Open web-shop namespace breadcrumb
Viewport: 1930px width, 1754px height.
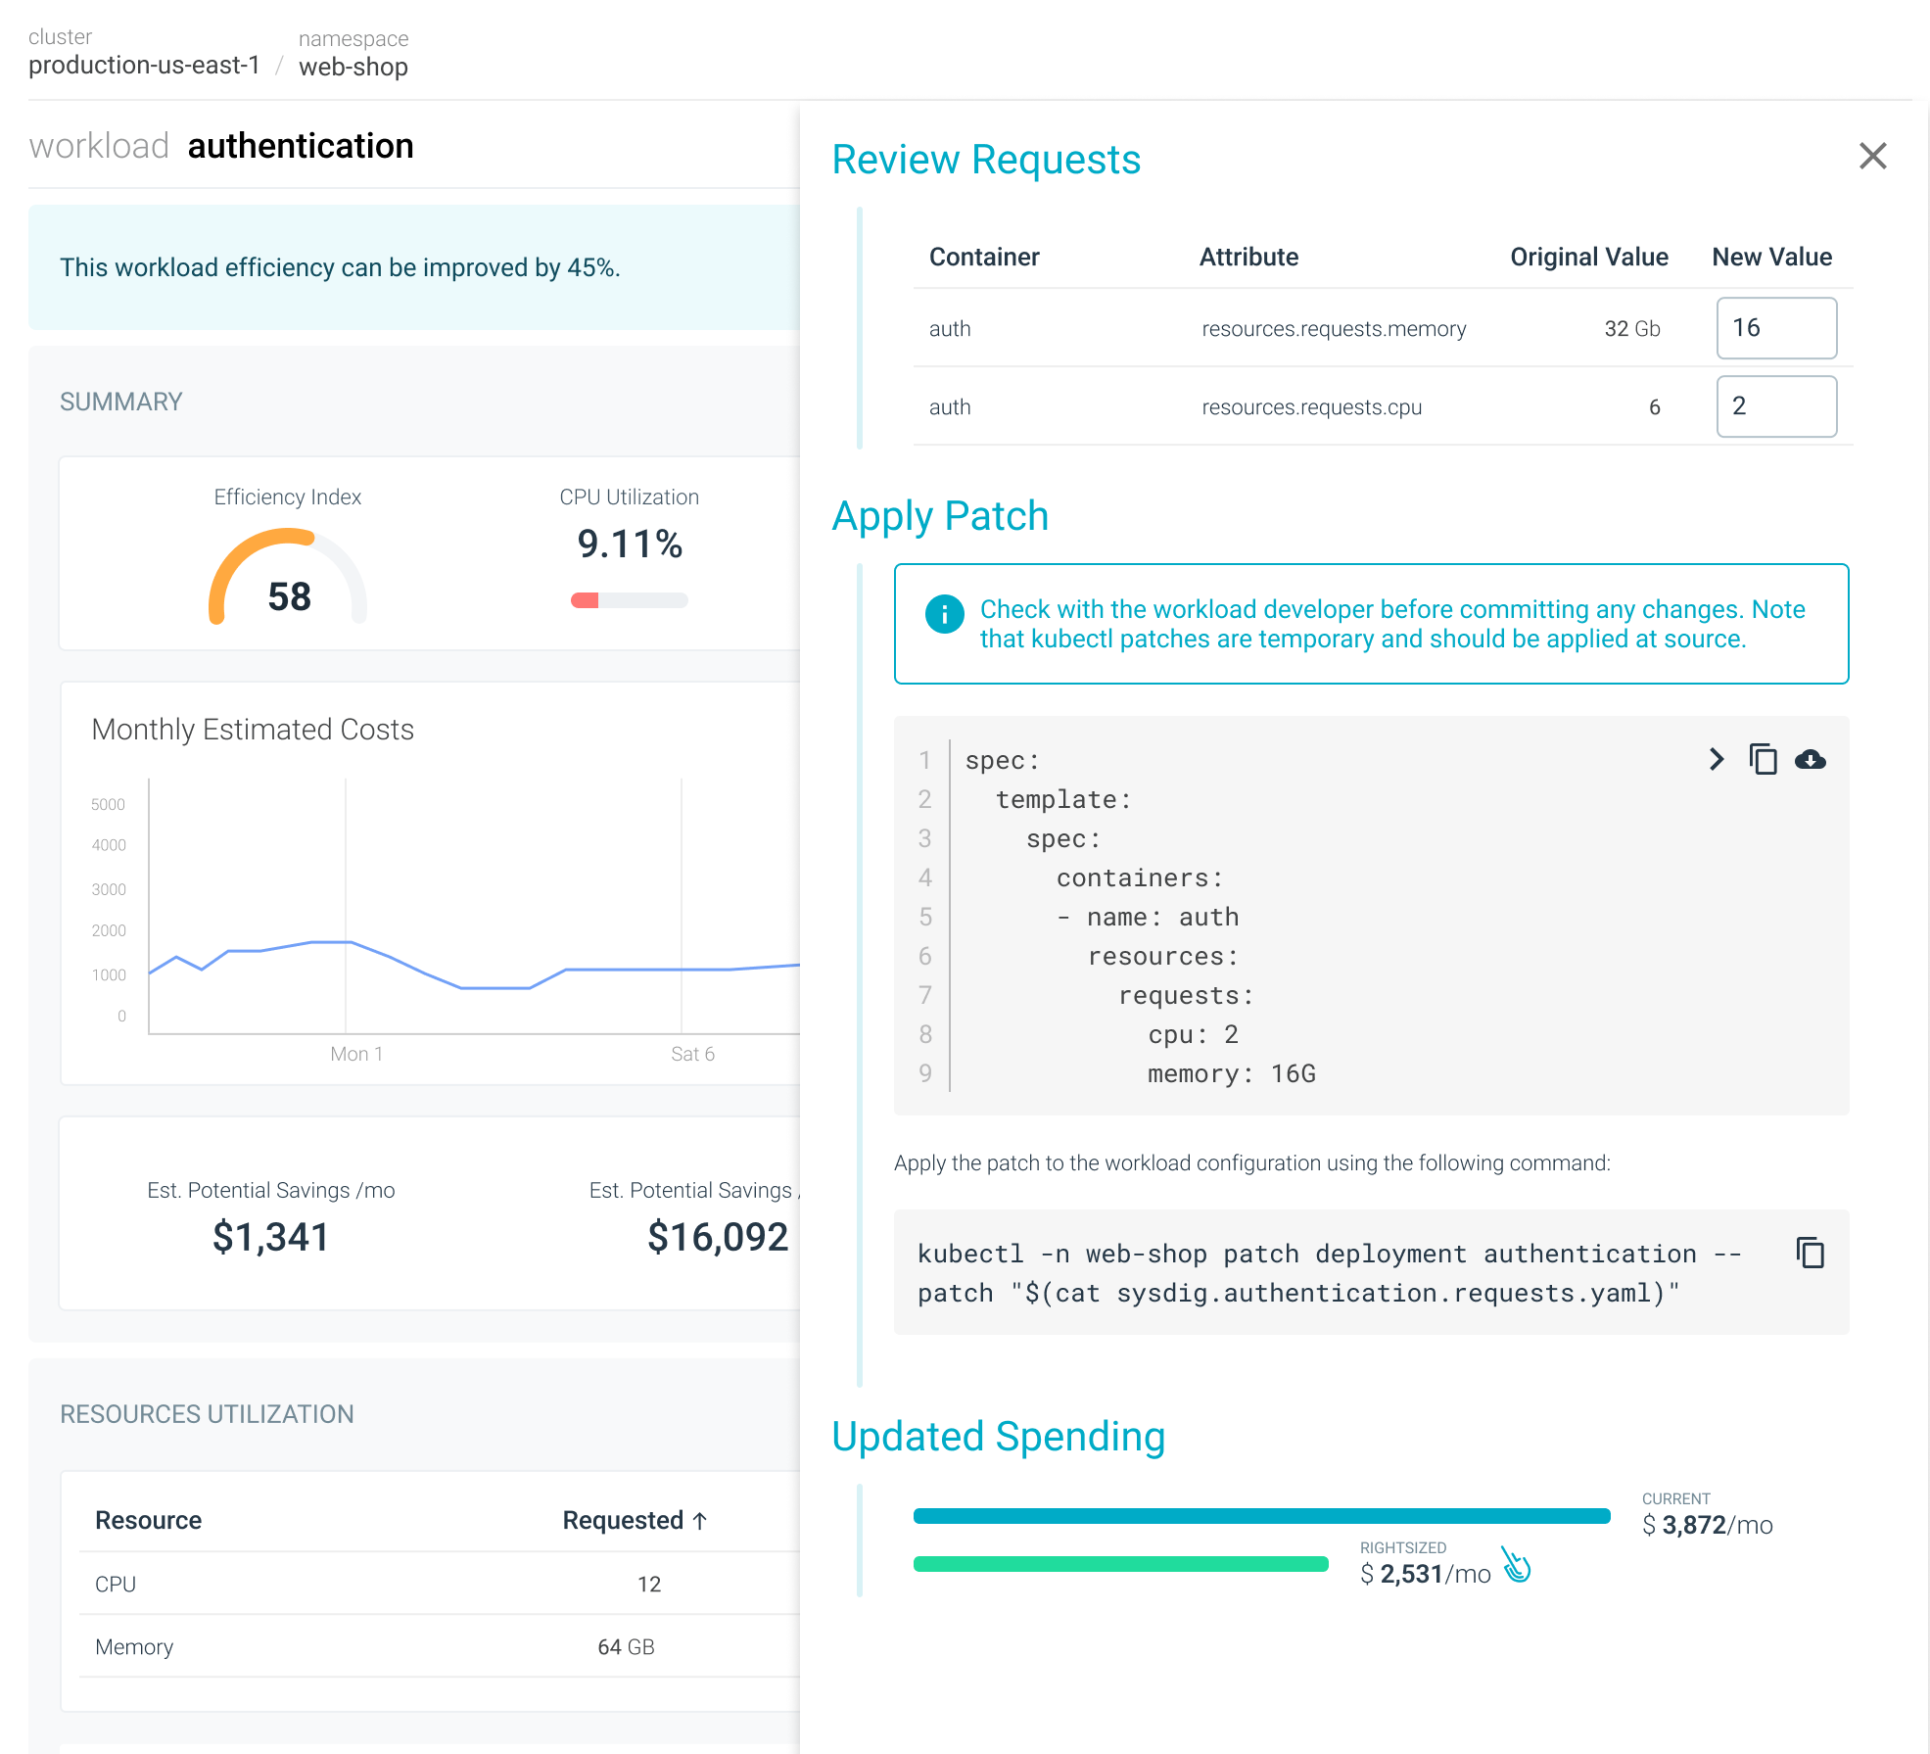[353, 67]
